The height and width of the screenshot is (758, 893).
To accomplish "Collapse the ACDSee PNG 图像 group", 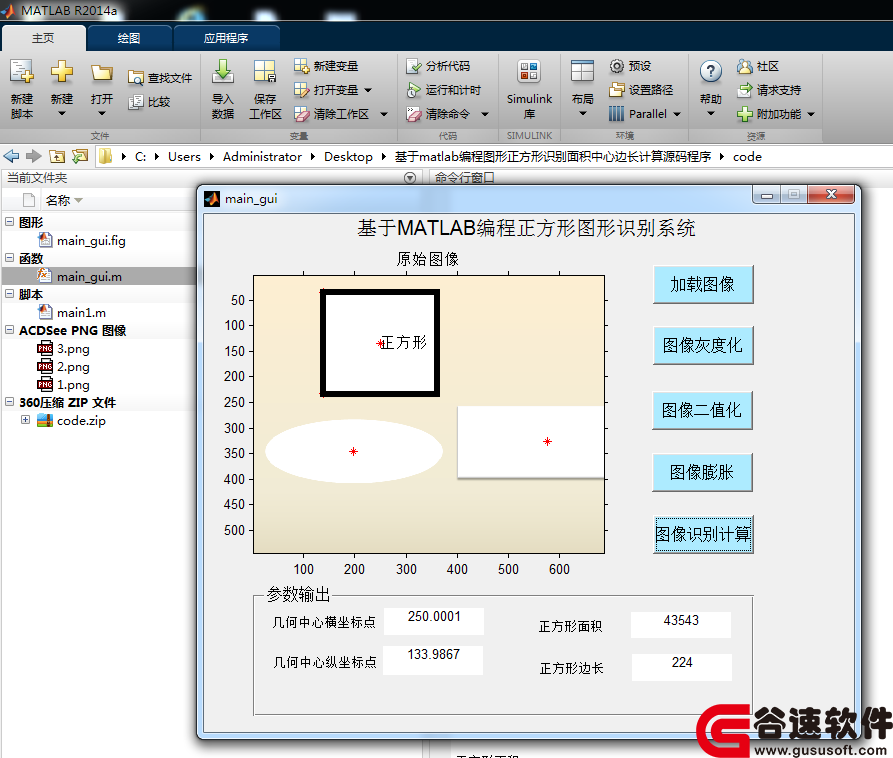I will (10, 329).
